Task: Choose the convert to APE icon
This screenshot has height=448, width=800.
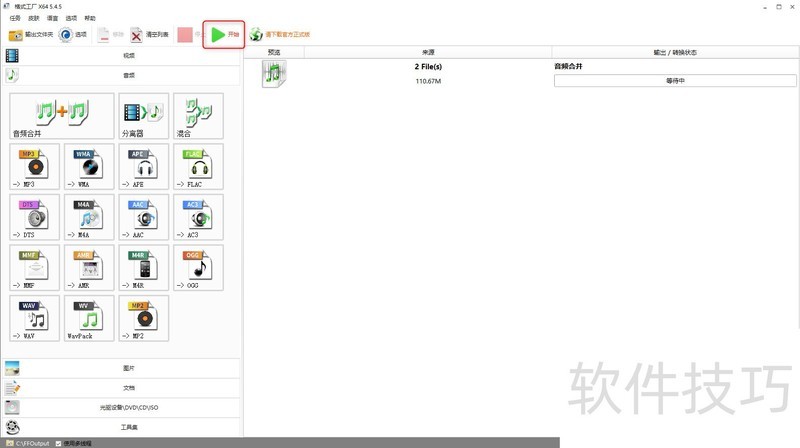Action: [x=144, y=166]
